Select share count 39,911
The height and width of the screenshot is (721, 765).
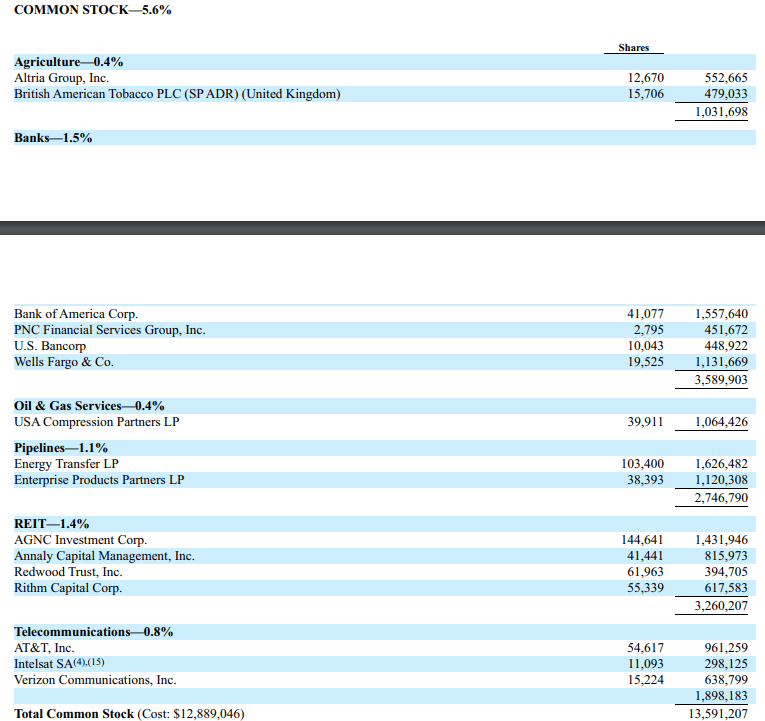pos(645,422)
